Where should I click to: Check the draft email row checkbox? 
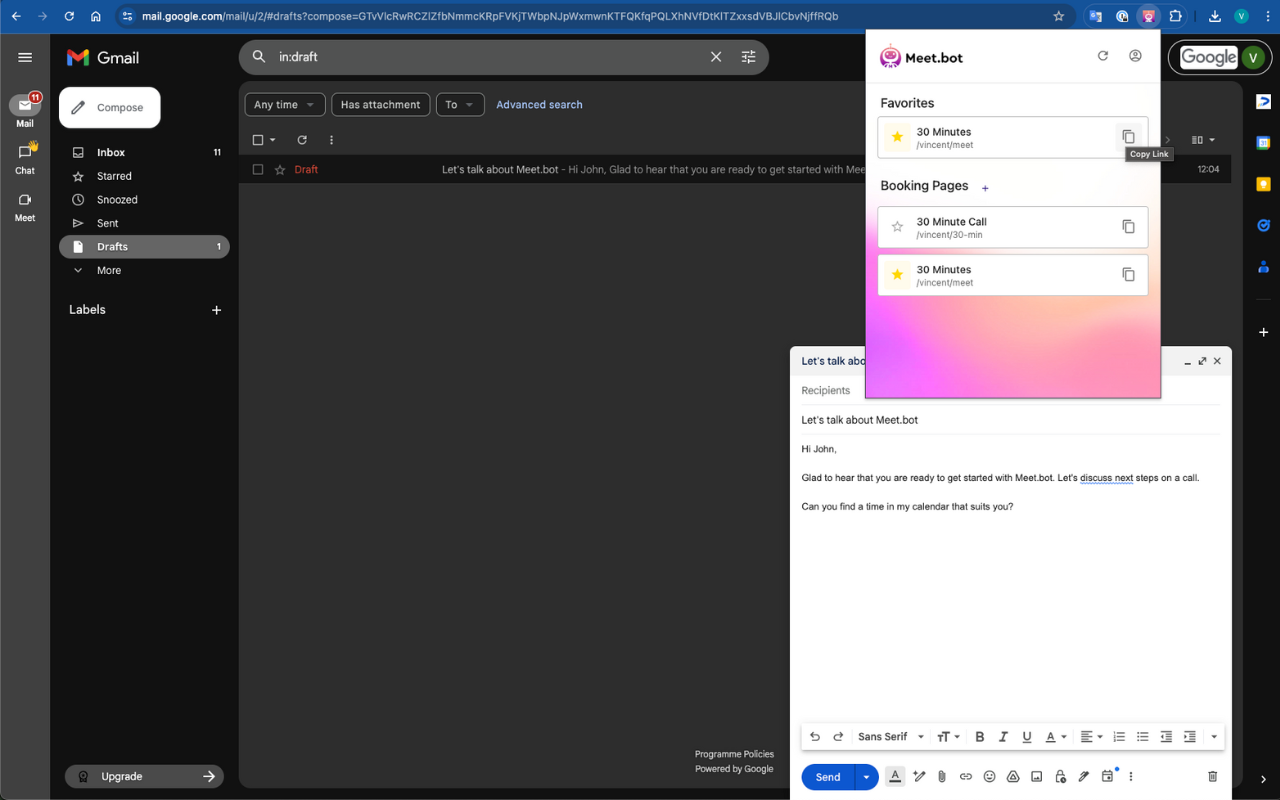click(258, 170)
